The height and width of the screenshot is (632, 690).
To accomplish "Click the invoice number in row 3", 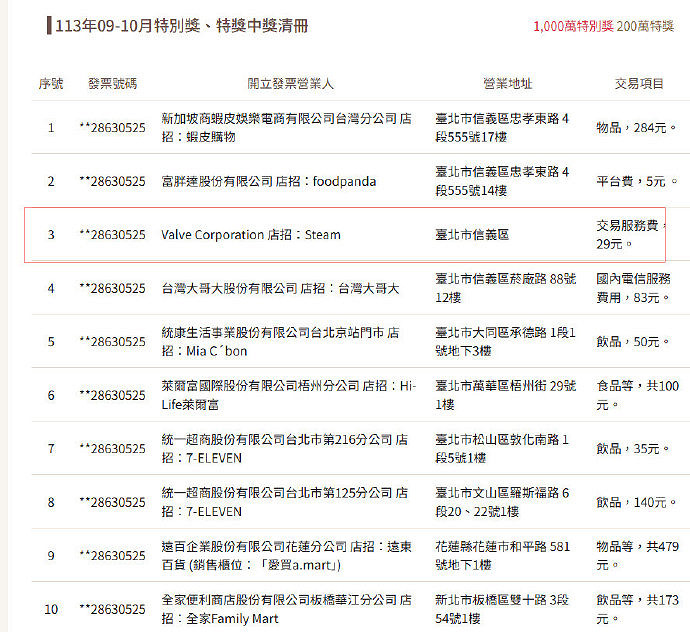I will tap(113, 235).
